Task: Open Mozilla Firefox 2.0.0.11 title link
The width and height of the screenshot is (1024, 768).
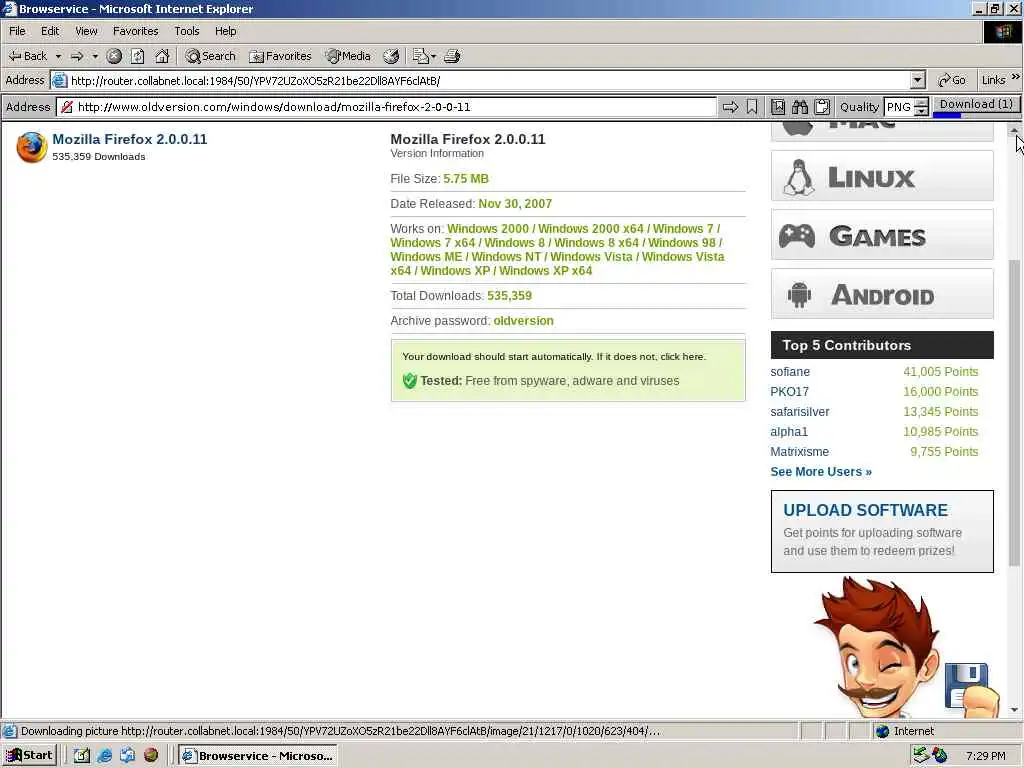Action: 129,139
